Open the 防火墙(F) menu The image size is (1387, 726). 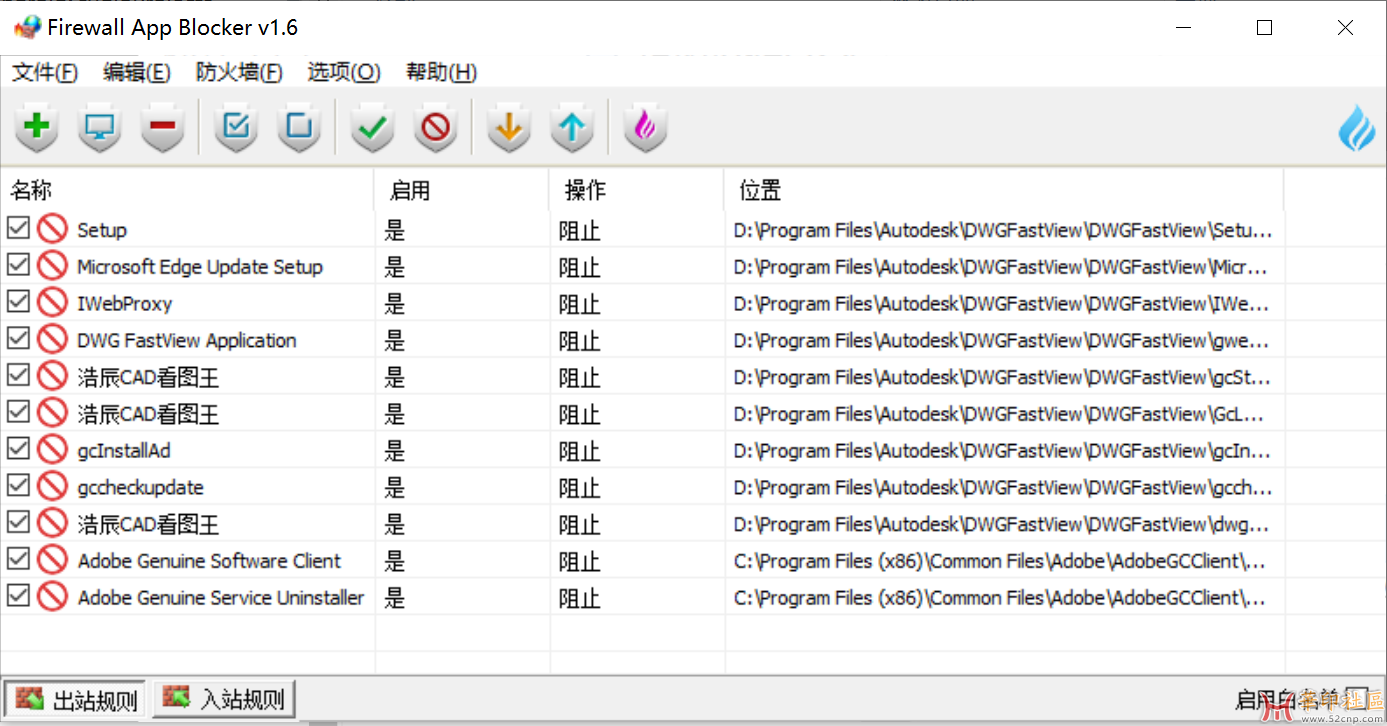point(239,72)
